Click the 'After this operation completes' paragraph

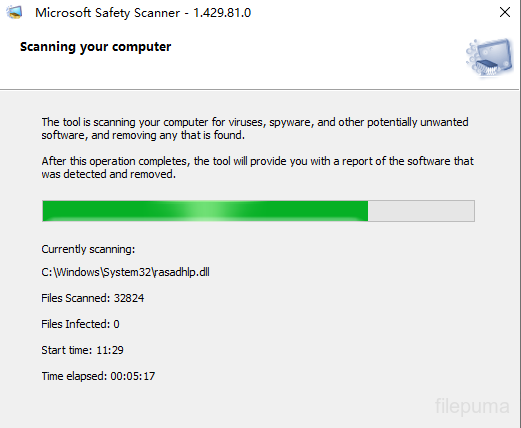click(257, 167)
